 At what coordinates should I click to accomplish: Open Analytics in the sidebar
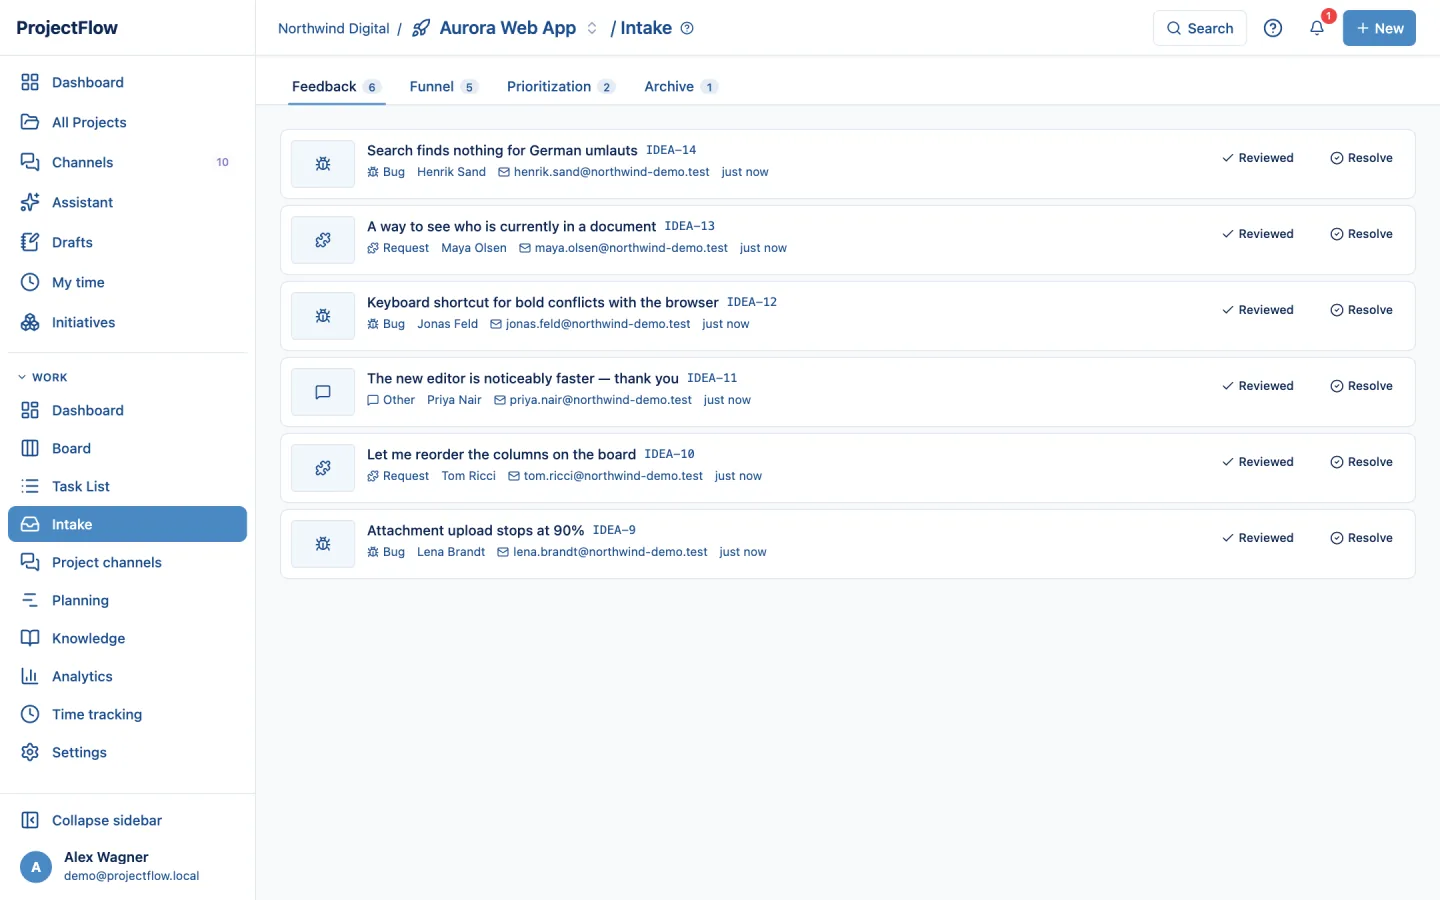point(127,676)
